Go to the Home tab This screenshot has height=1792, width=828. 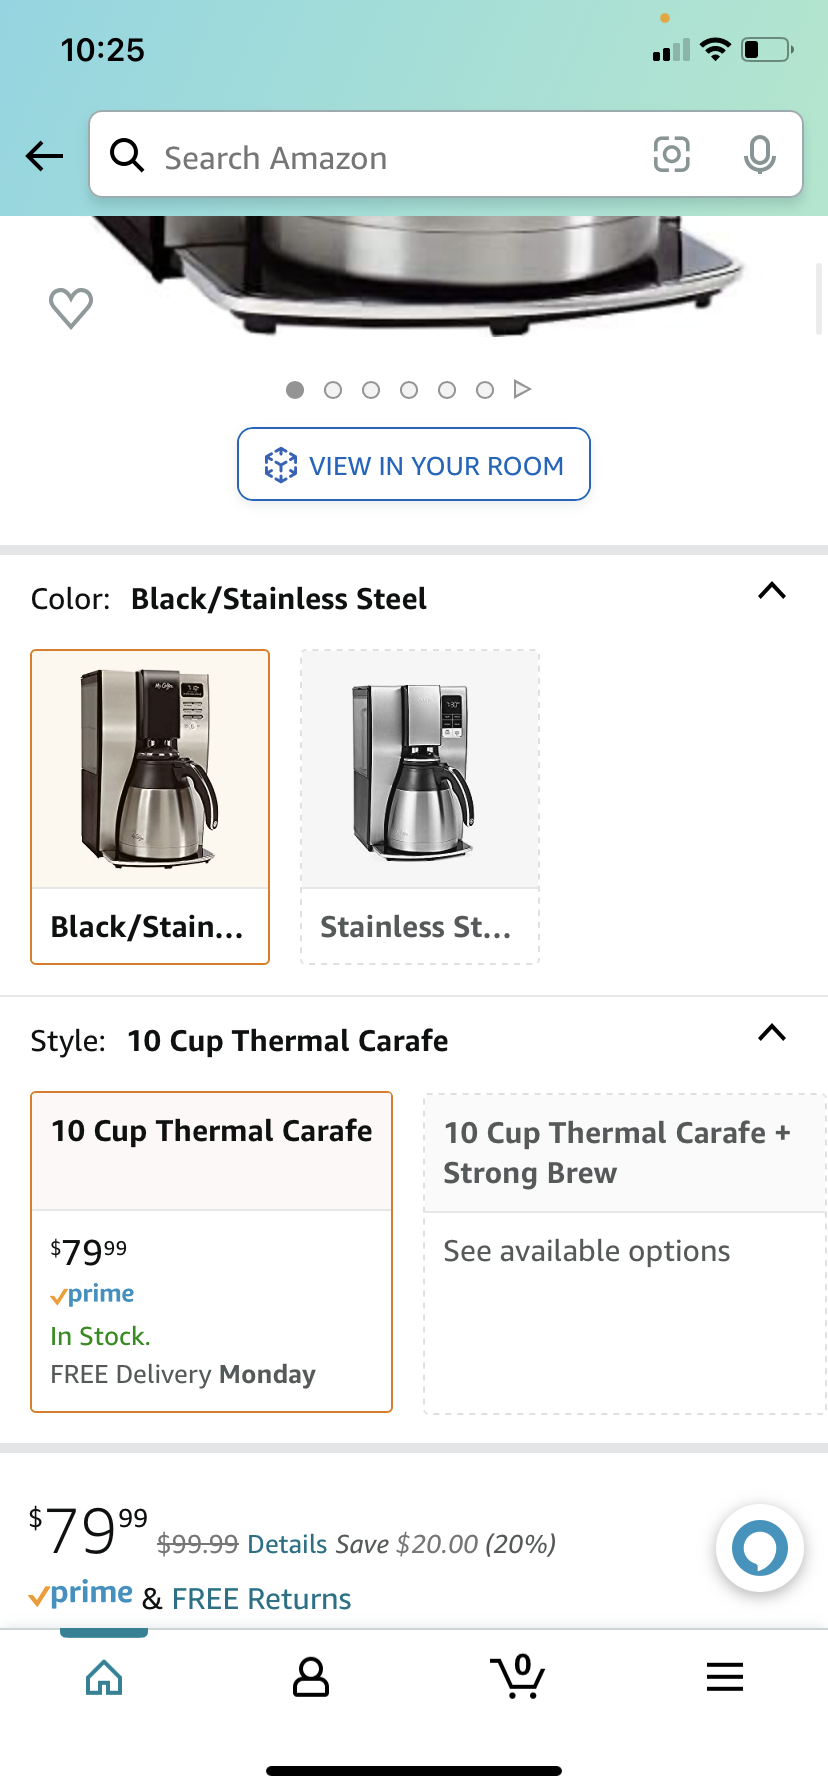[104, 1677]
